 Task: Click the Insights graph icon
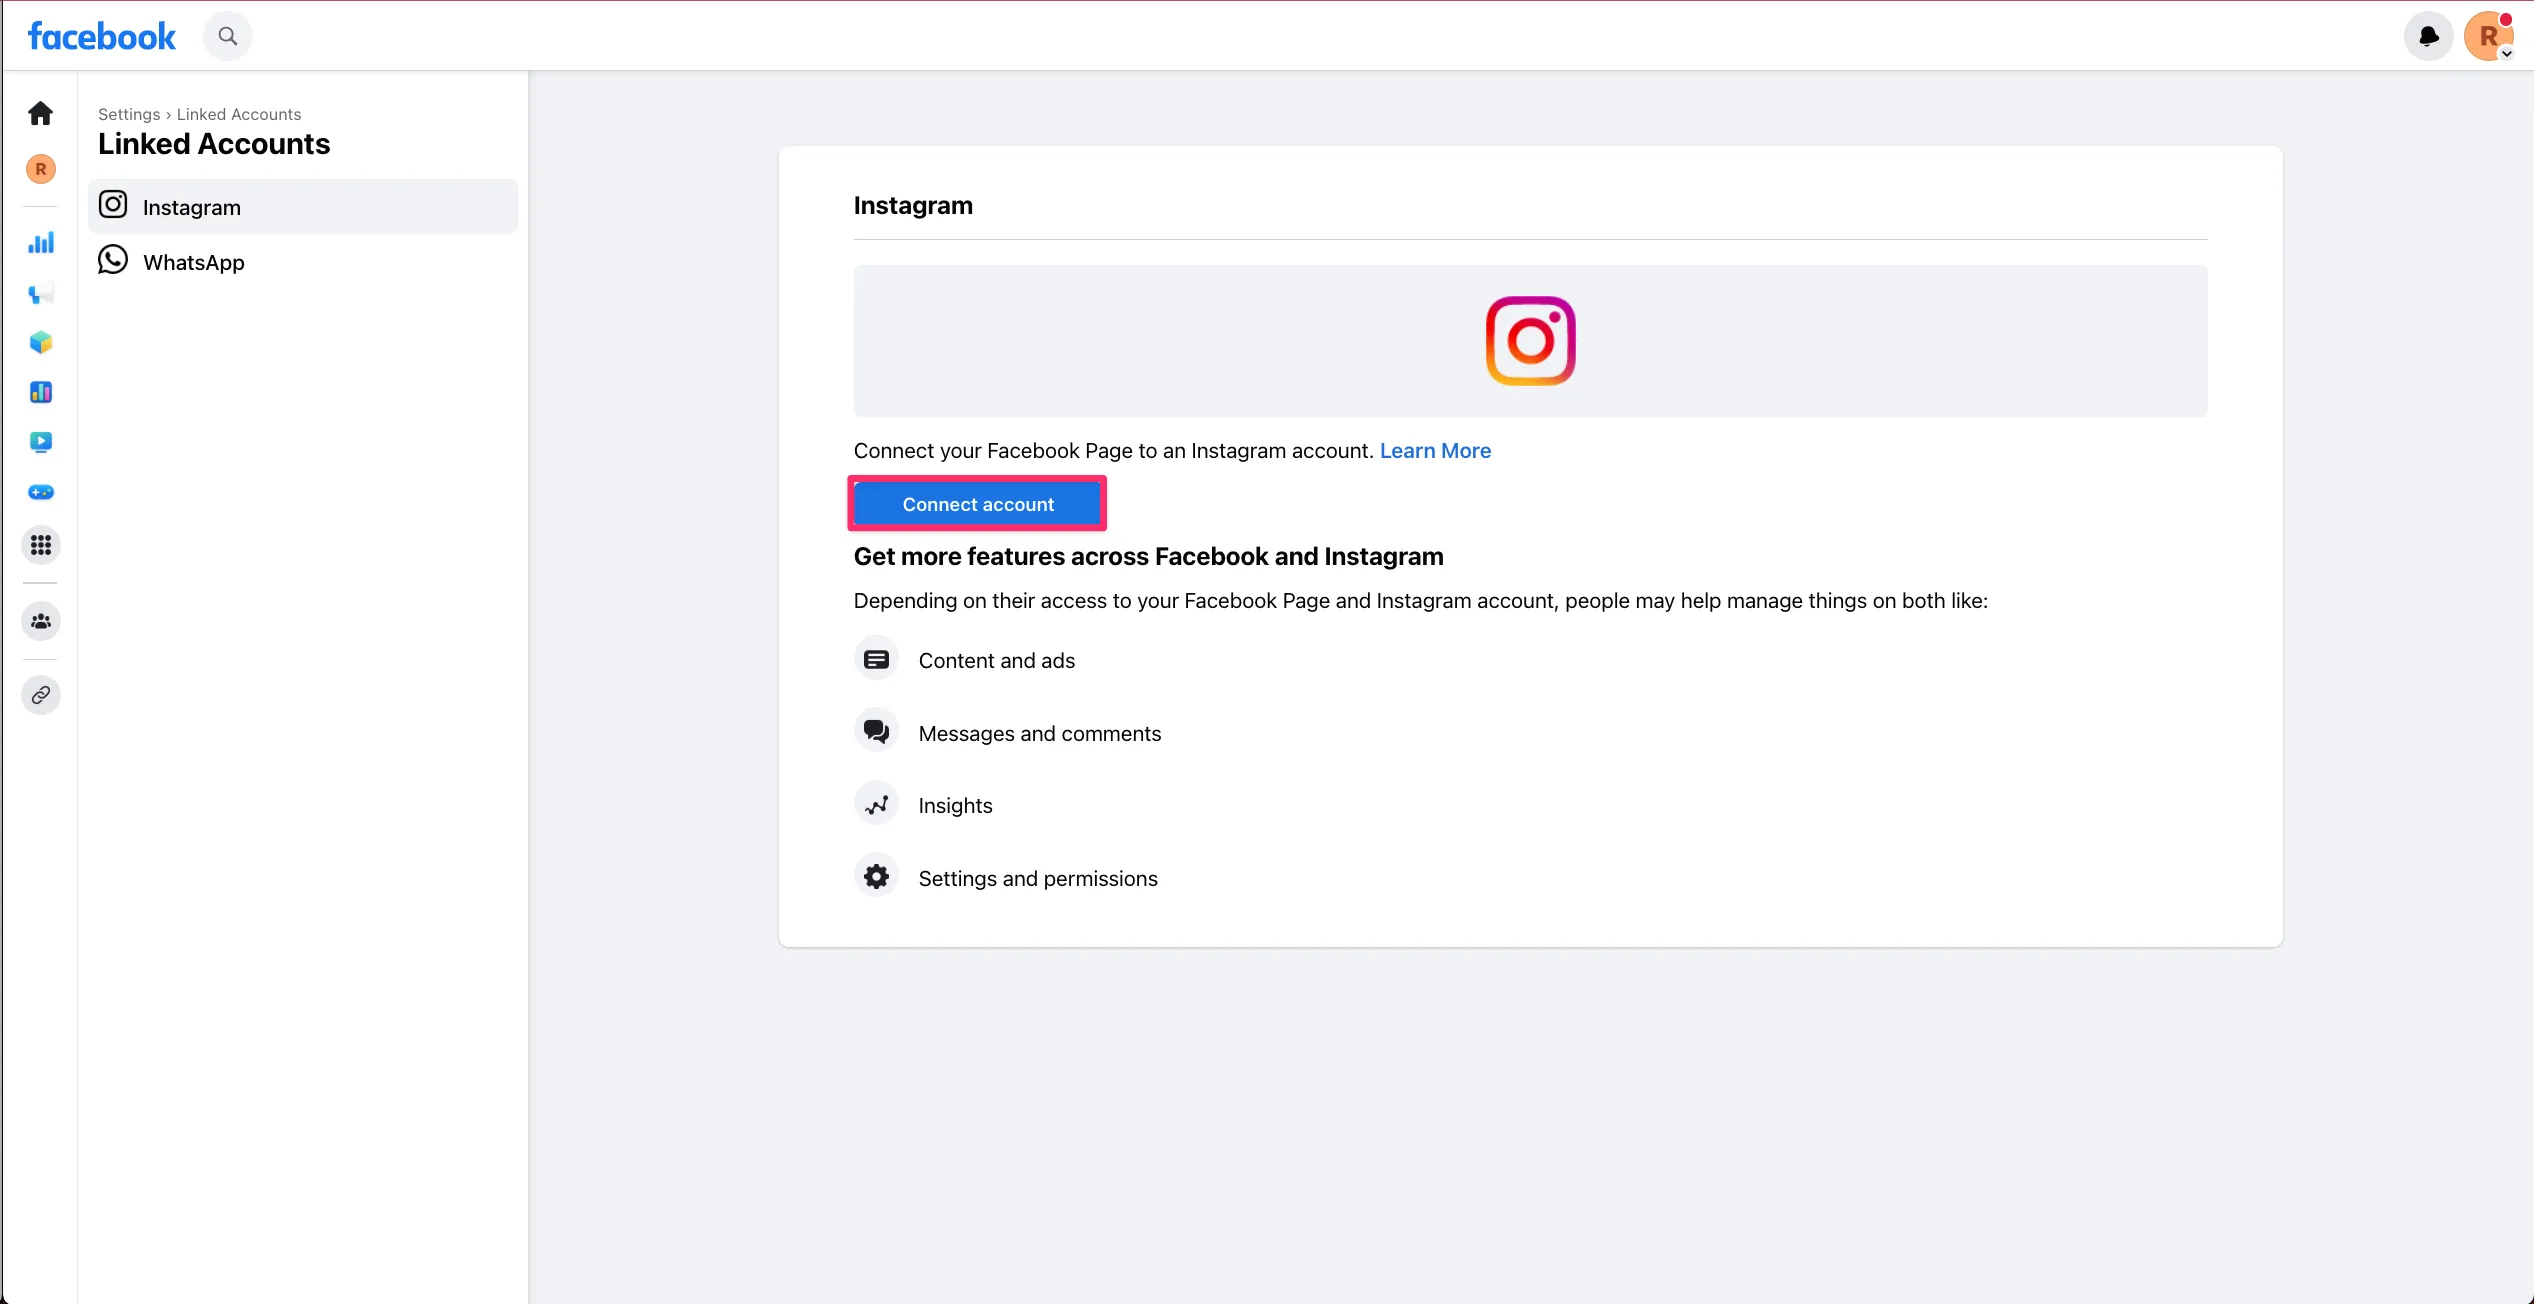(876, 805)
